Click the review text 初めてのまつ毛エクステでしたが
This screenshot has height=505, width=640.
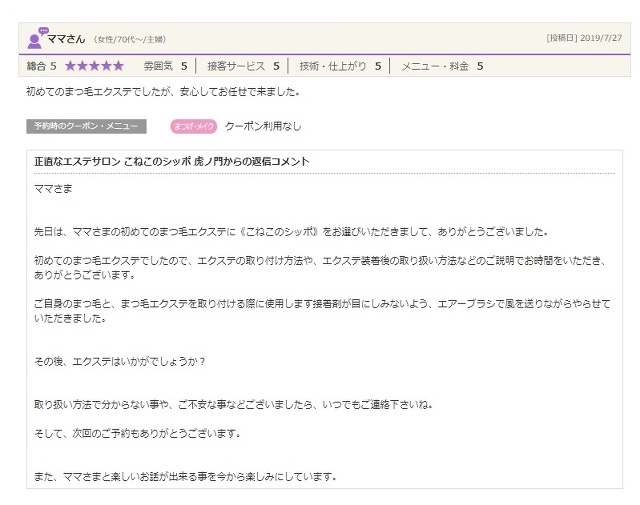[x=162, y=92]
